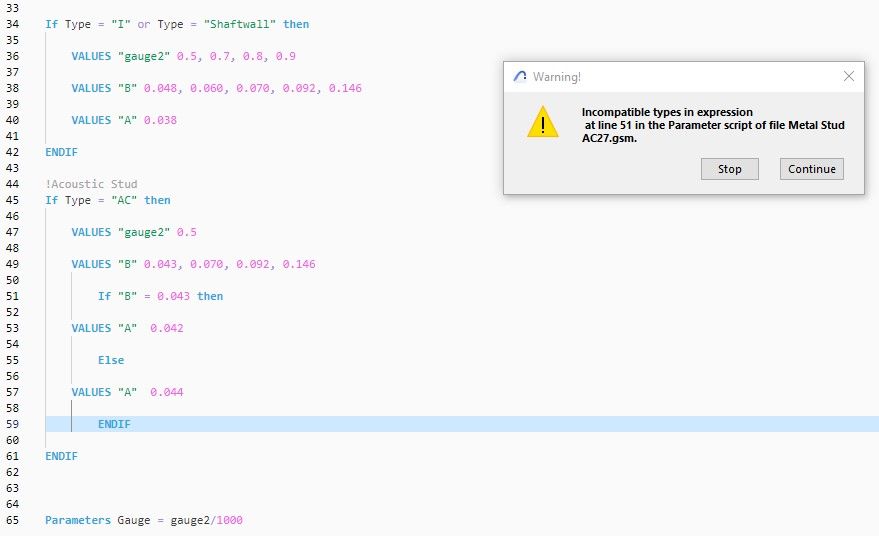Click the Parameters keyword on line 65
Image resolution: width=879 pixels, height=536 pixels.
pos(78,520)
